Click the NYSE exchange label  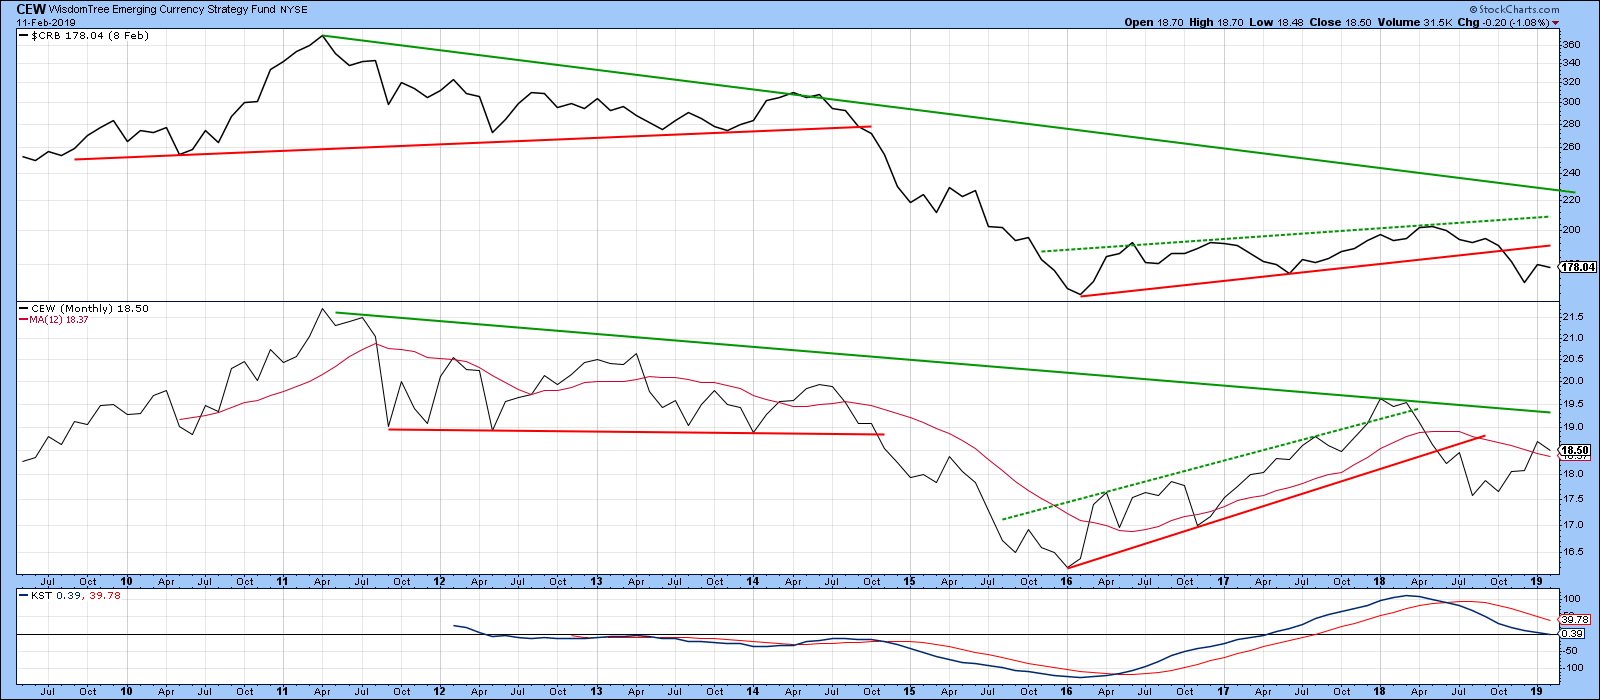coord(294,9)
